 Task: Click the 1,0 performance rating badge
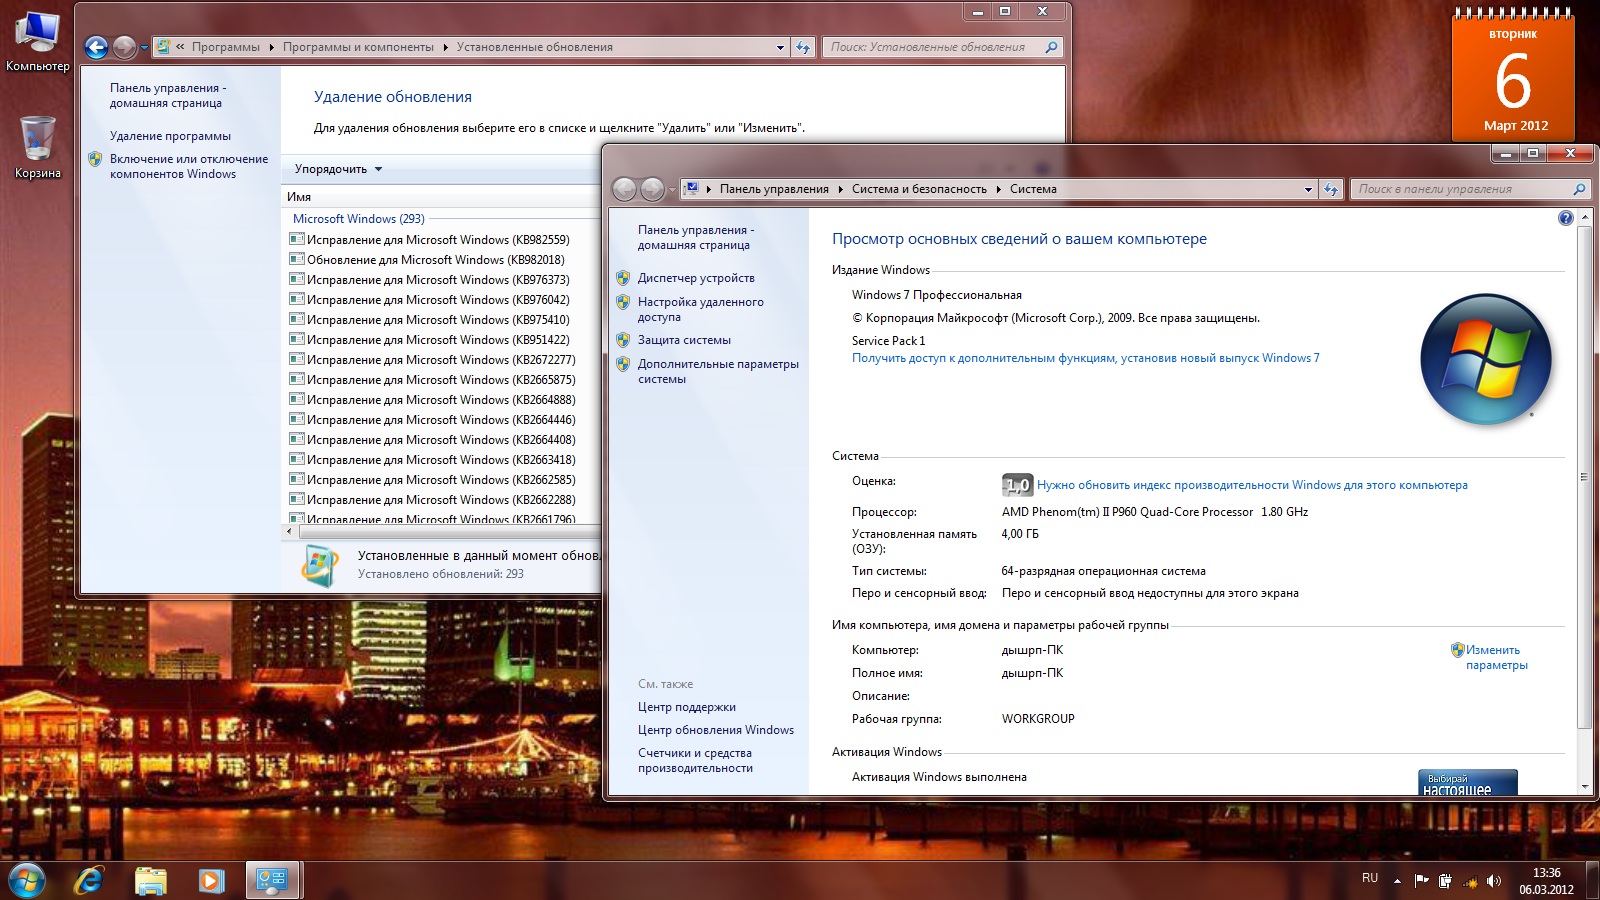1017,485
